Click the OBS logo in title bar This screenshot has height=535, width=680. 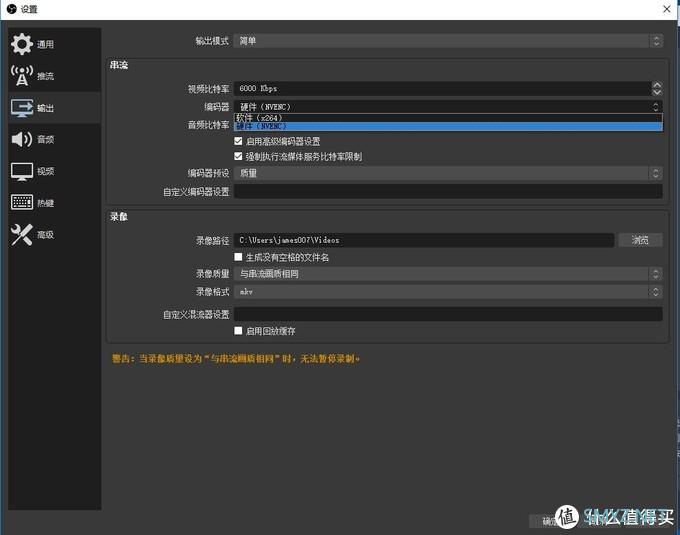click(x=11, y=9)
